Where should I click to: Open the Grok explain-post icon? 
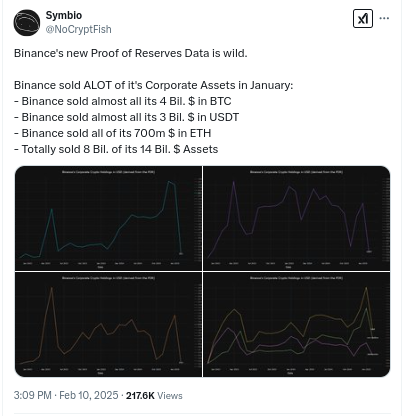[363, 18]
